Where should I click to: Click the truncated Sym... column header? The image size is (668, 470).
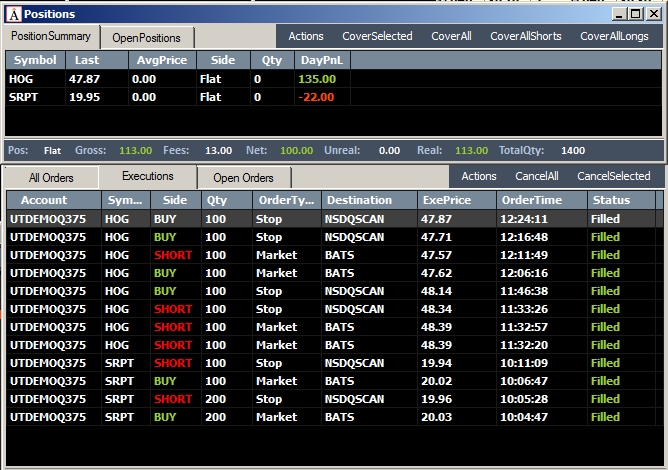tap(126, 200)
